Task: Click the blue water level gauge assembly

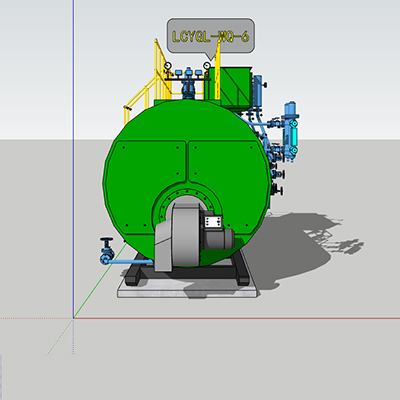Action: coord(290,131)
